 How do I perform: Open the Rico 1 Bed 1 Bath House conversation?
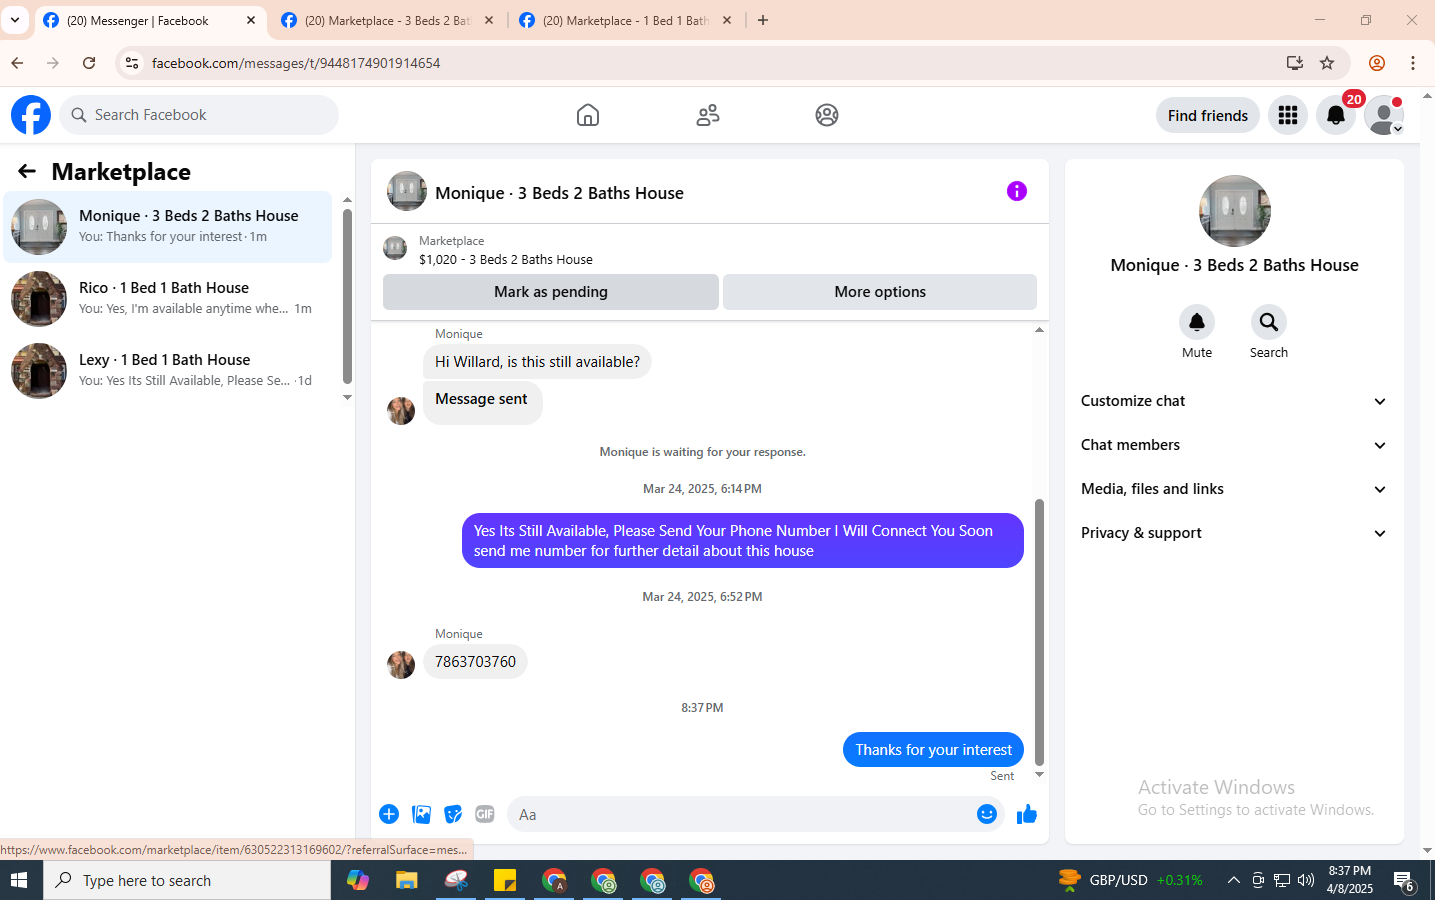tap(168, 299)
